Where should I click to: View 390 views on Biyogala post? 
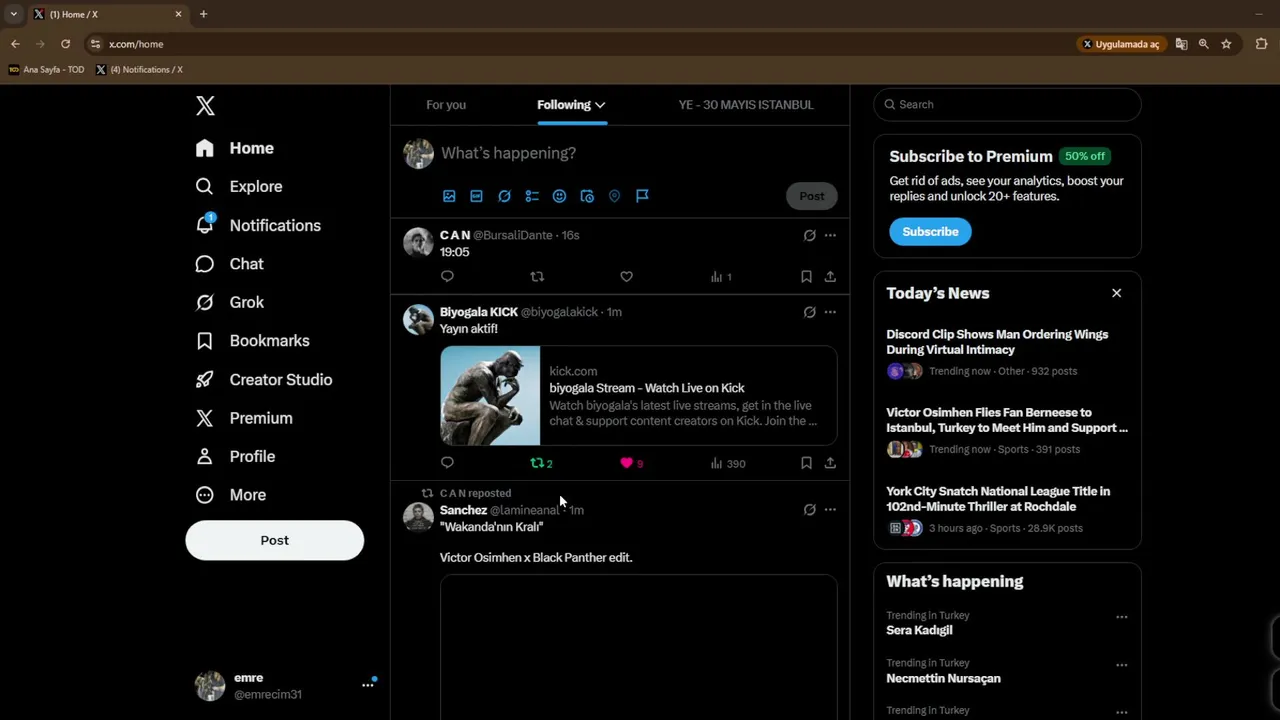(728, 463)
